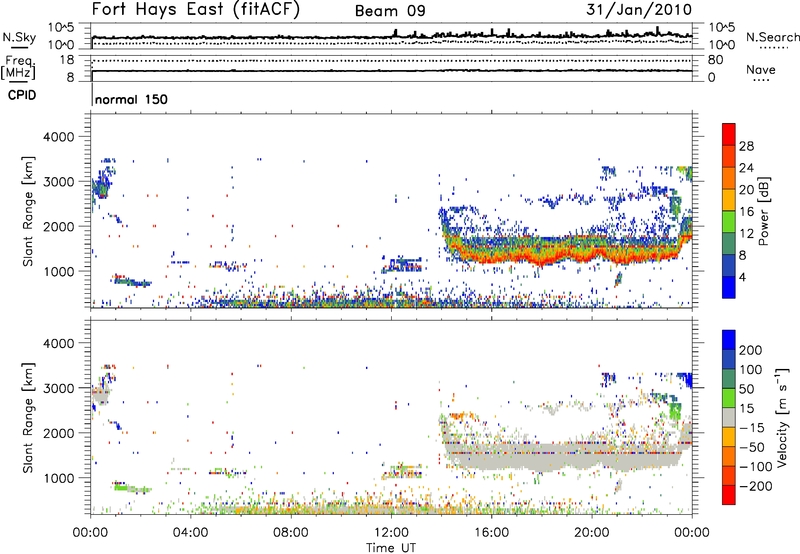Viewport: 800px width, 554px height.
Task: Click the '28' tick on Power scale
Action: click(x=746, y=146)
